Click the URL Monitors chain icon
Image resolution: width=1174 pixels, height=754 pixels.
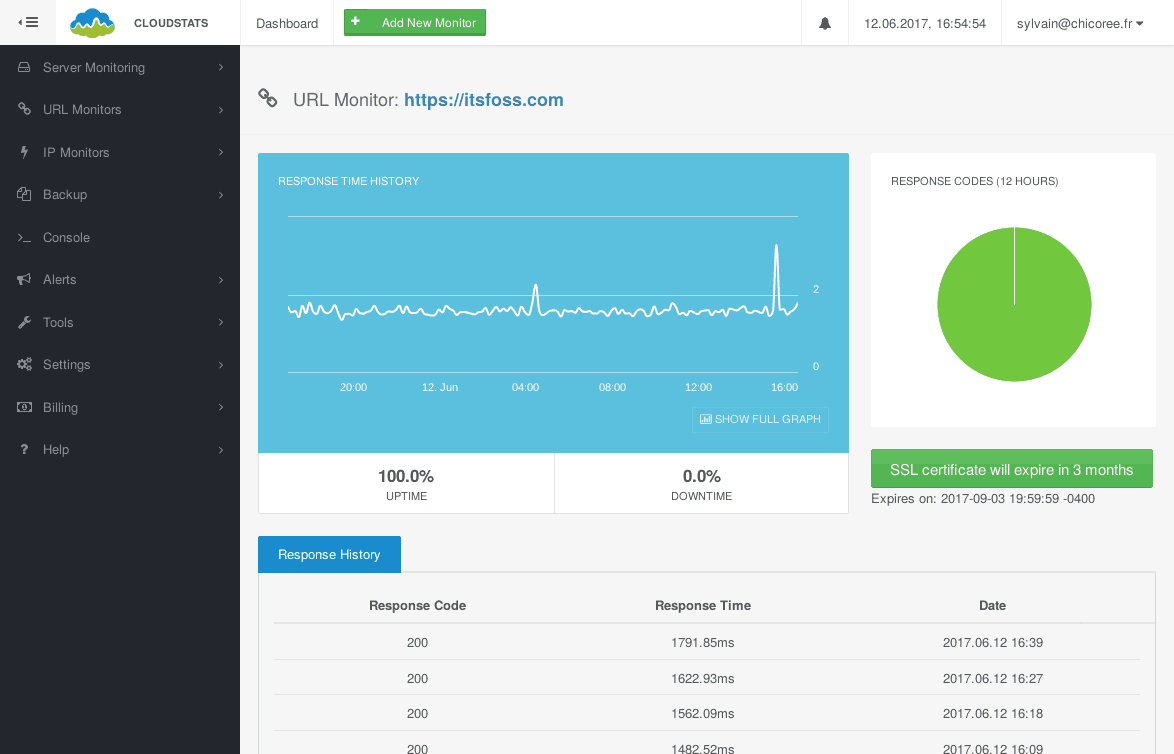coord(24,109)
